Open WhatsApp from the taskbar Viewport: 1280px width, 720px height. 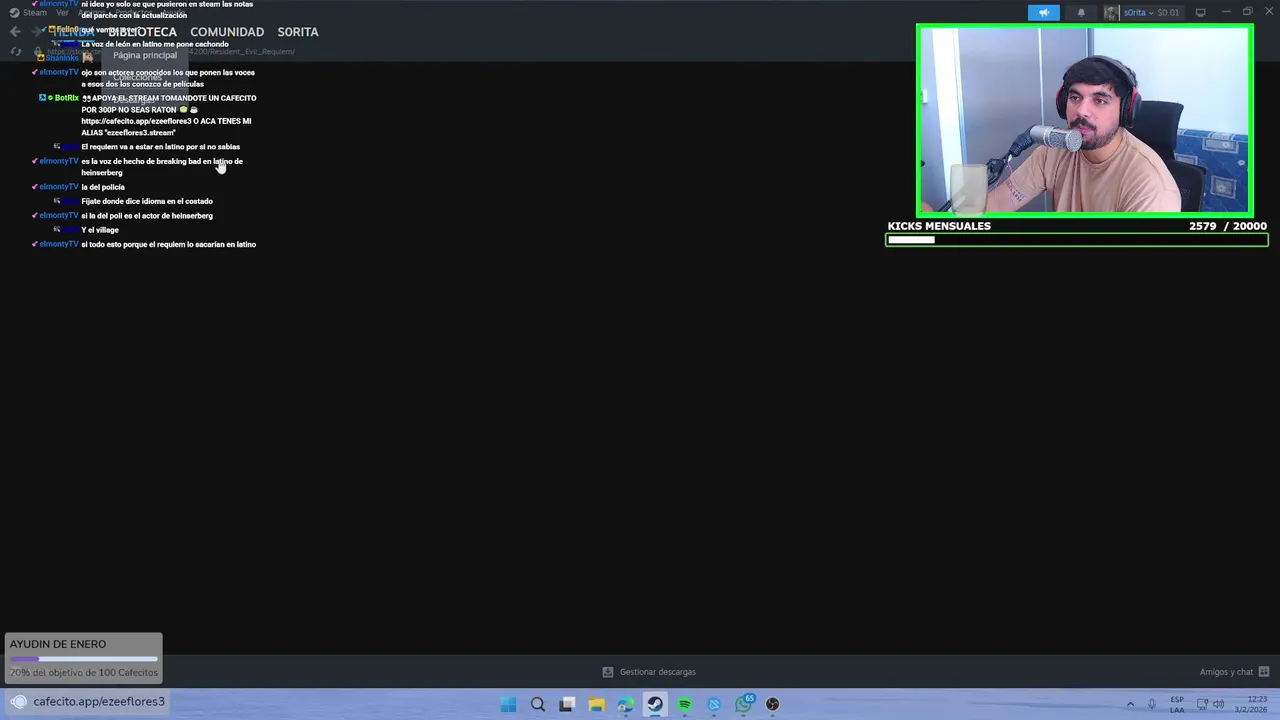pyautogui.click(x=743, y=704)
